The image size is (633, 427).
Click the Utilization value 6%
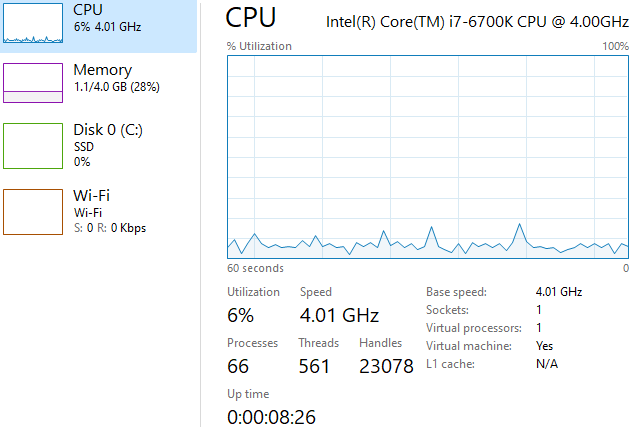[240, 316]
